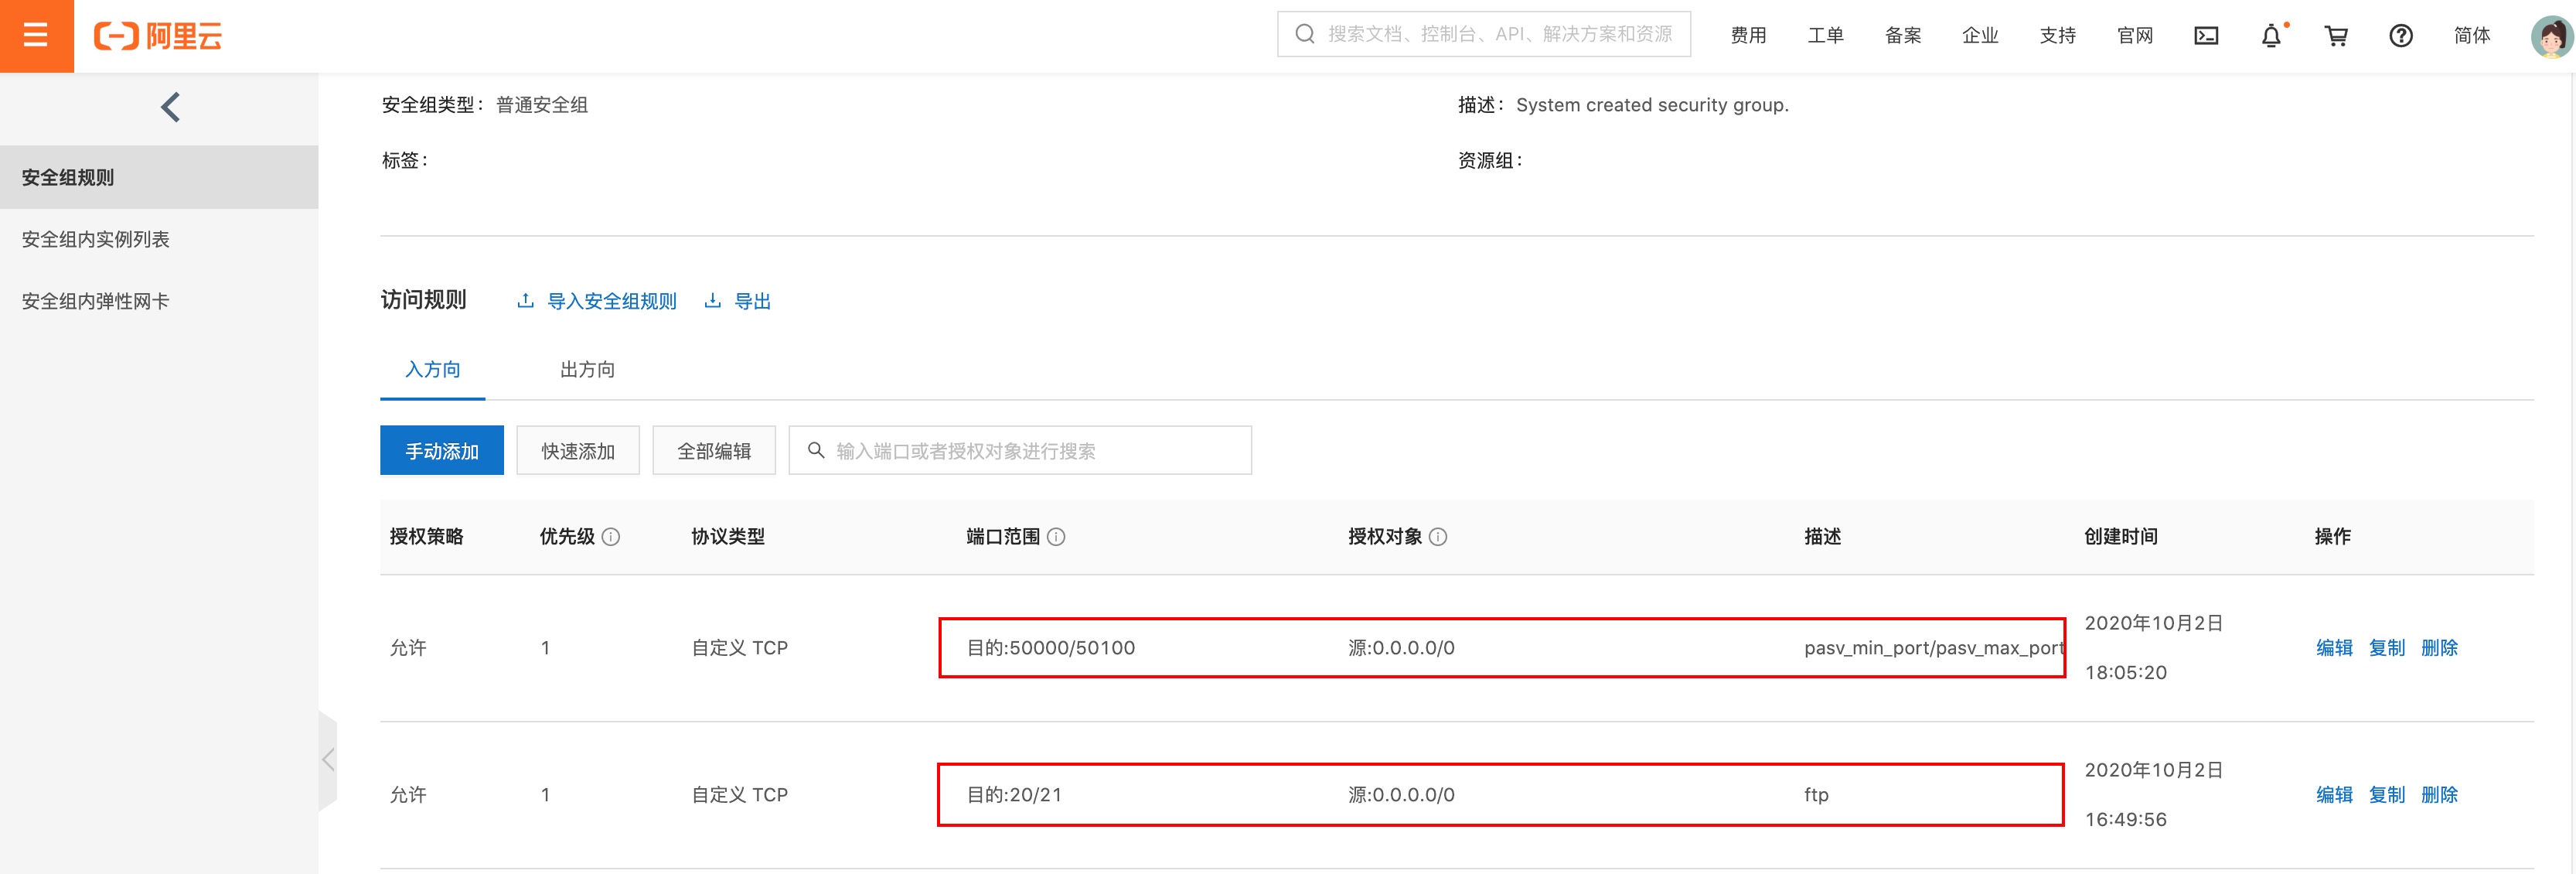
Task: Click the port range info icon
Action: pos(1056,537)
